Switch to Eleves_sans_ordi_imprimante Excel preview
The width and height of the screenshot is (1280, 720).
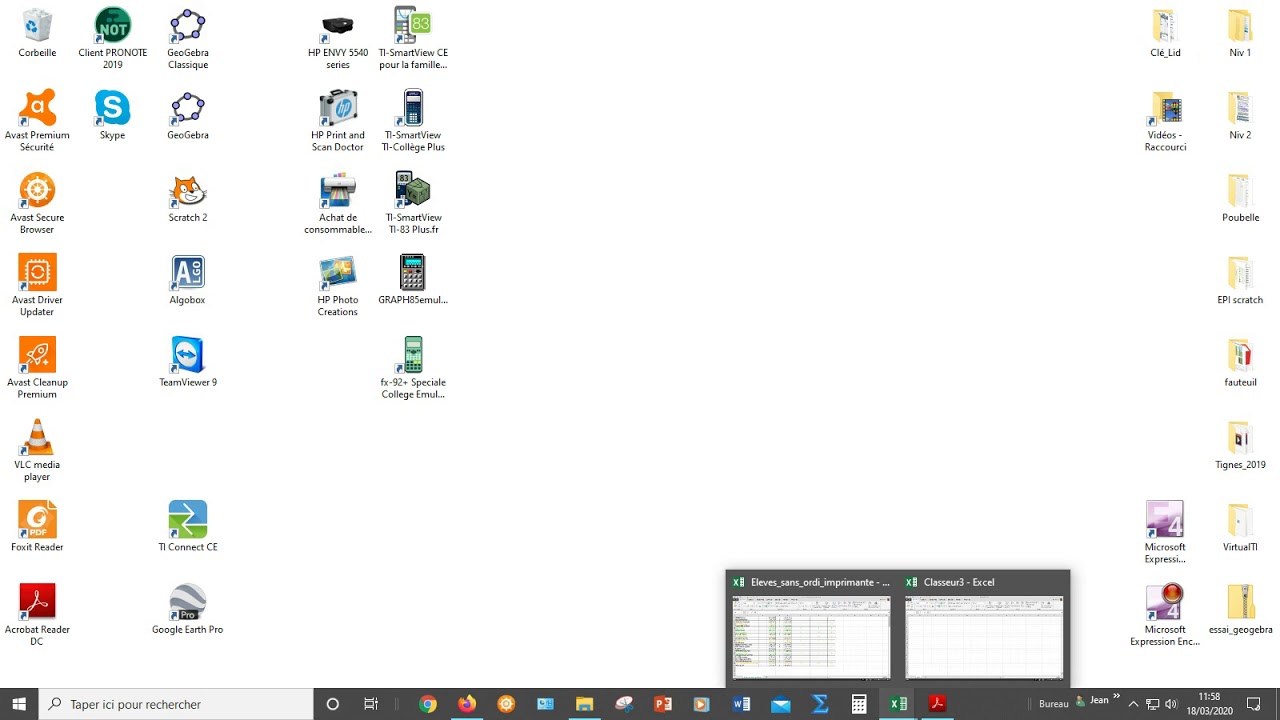(811, 627)
